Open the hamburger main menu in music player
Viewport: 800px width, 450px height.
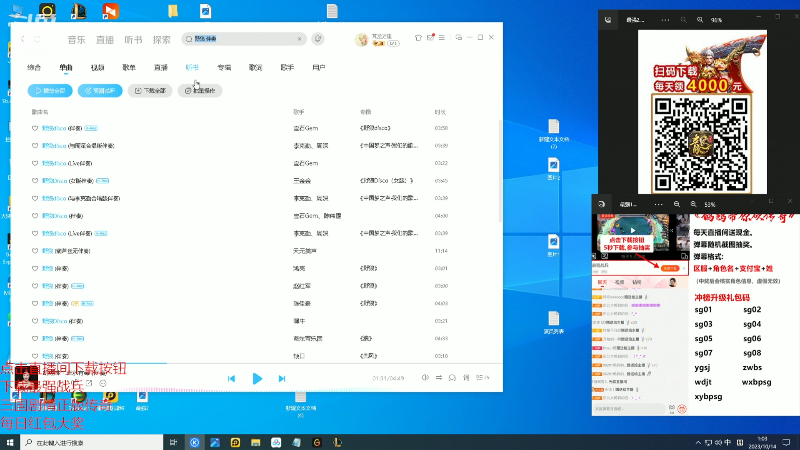(442, 37)
